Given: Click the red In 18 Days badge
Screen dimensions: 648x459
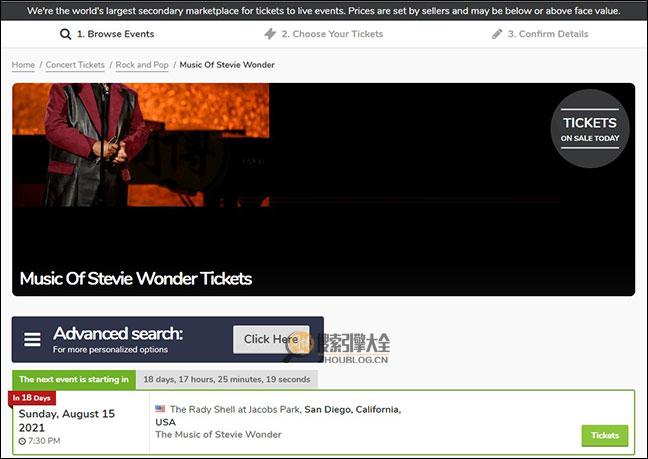Looking at the screenshot, I should click(x=32, y=398).
